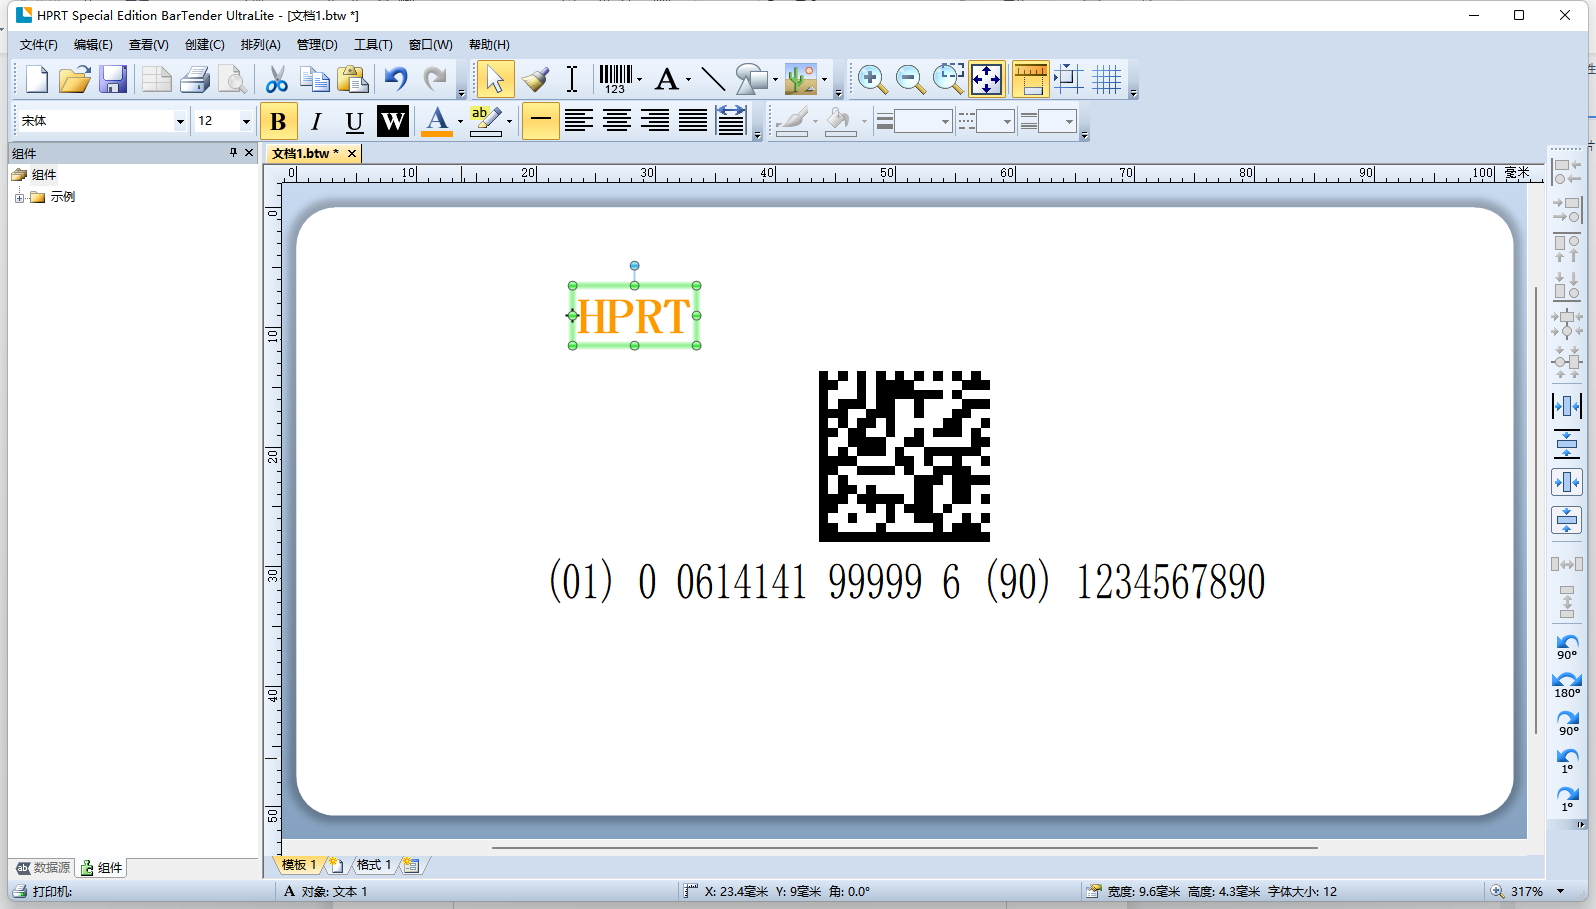Switch to the 模板 1 tab
The width and height of the screenshot is (1596, 909).
click(x=299, y=865)
